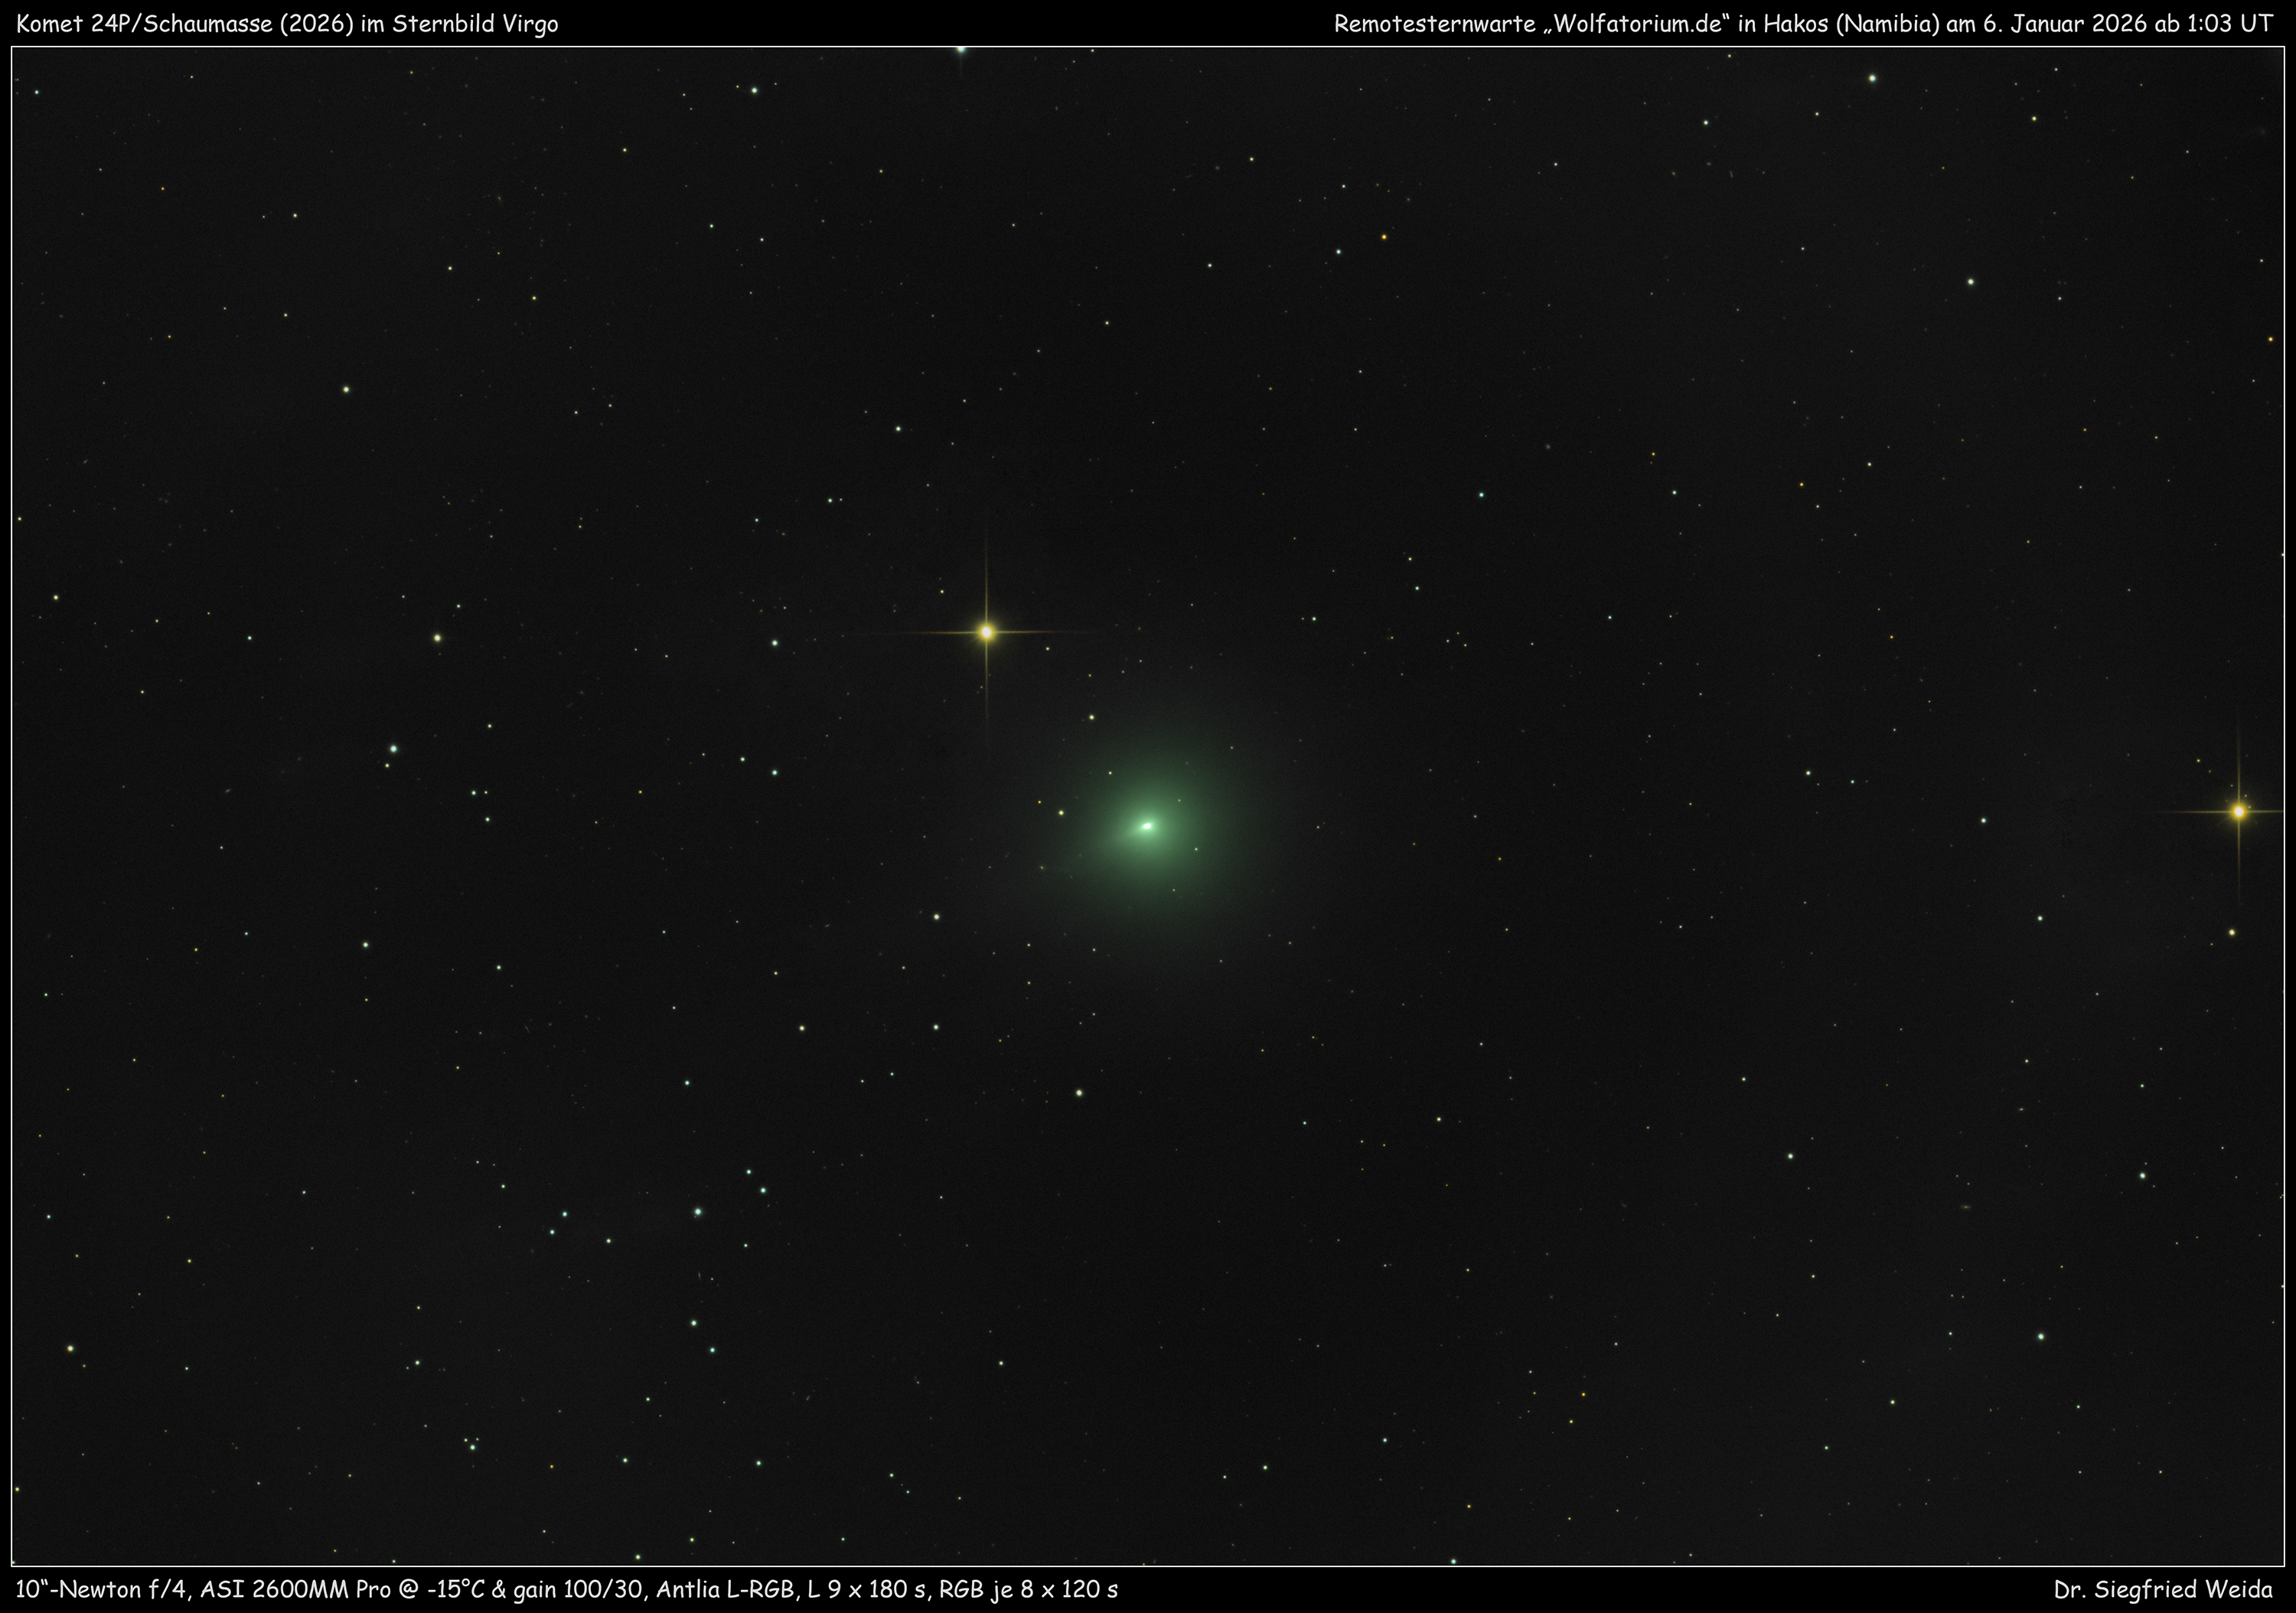
Task: Click the small yellow star below right-edge orange star
Action: click(2232, 932)
